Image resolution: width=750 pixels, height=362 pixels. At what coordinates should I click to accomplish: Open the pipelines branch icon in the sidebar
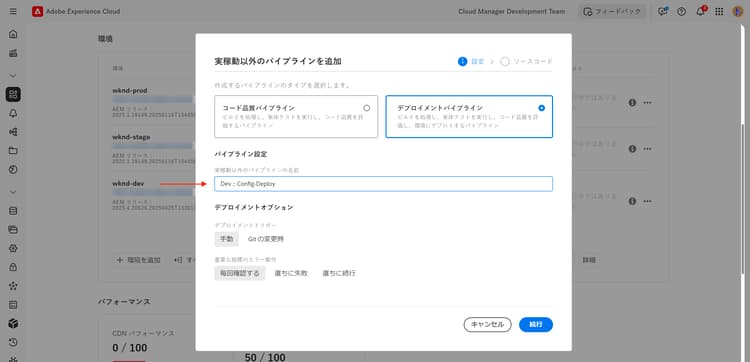tap(13, 132)
